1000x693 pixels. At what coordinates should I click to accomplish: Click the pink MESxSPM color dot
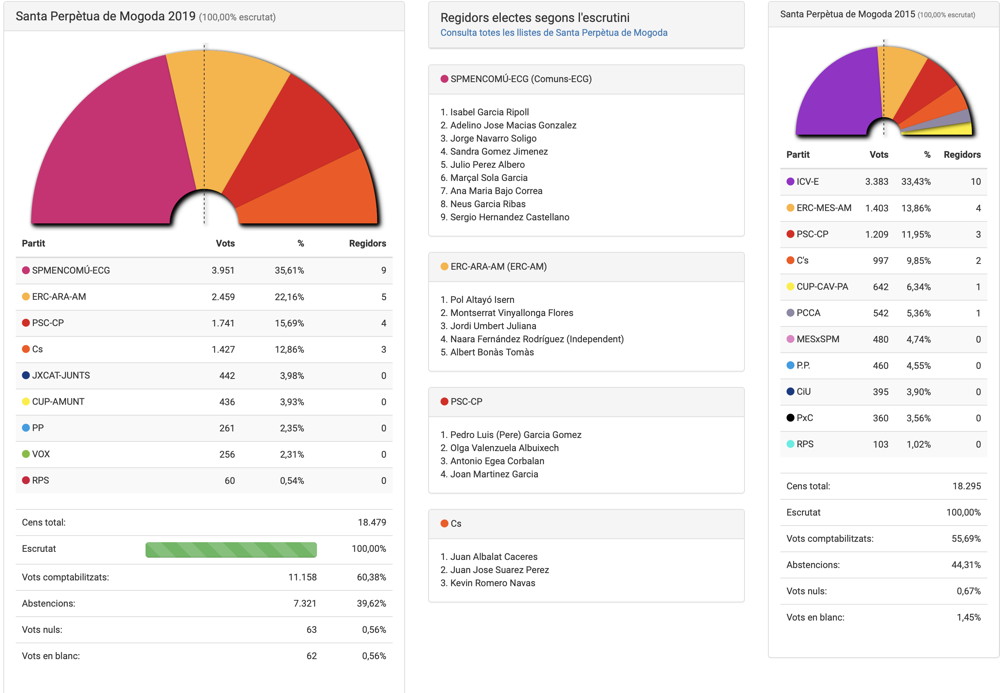coord(791,339)
